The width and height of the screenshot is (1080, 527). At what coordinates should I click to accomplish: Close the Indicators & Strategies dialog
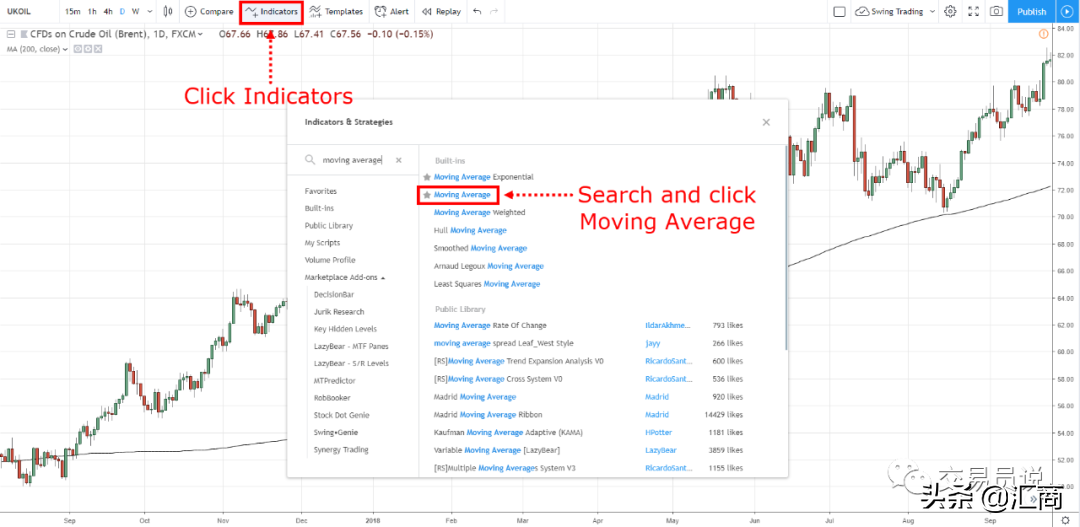pyautogui.click(x=766, y=122)
